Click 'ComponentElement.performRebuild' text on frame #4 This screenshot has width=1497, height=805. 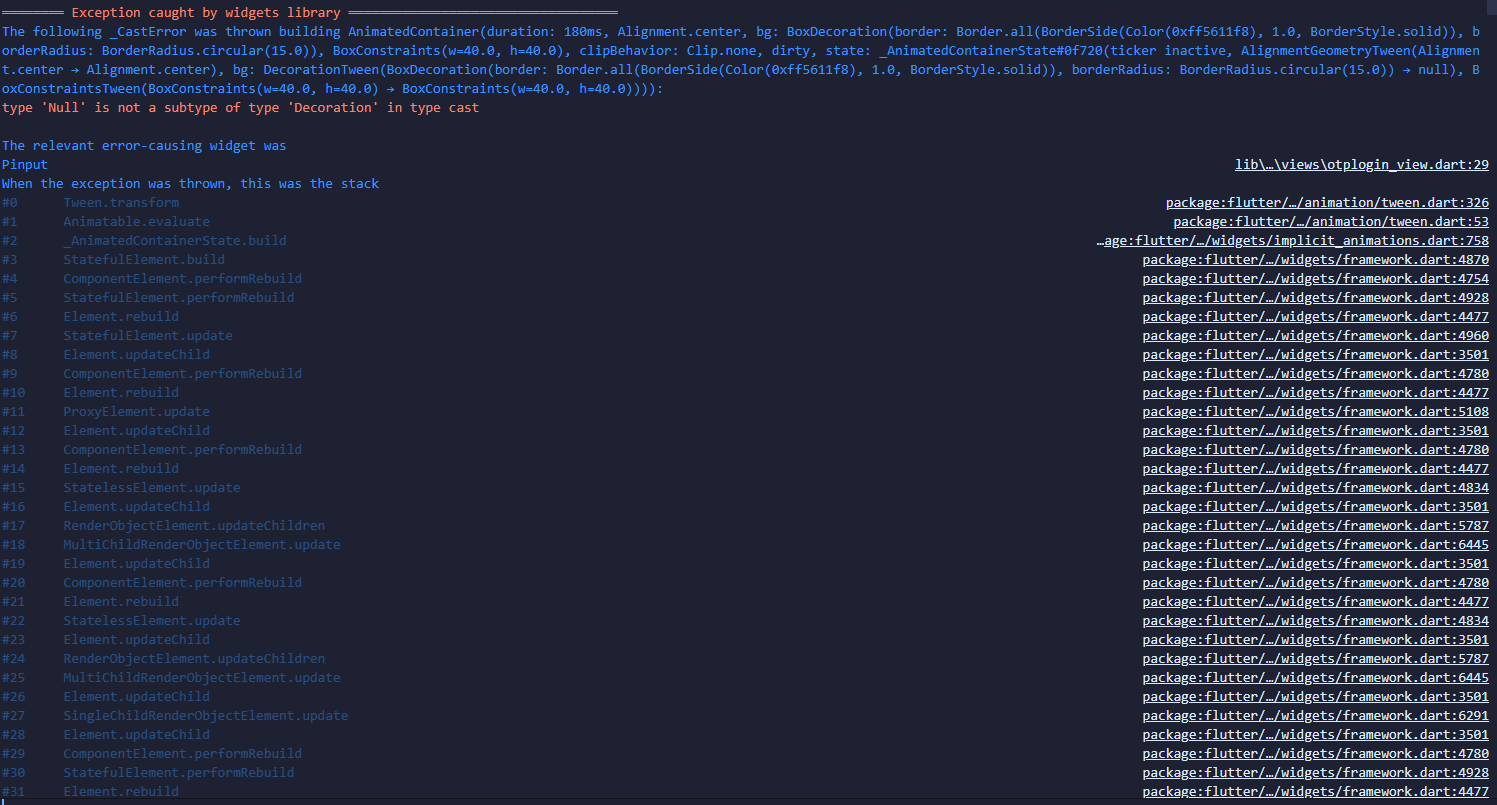pyautogui.click(x=183, y=279)
